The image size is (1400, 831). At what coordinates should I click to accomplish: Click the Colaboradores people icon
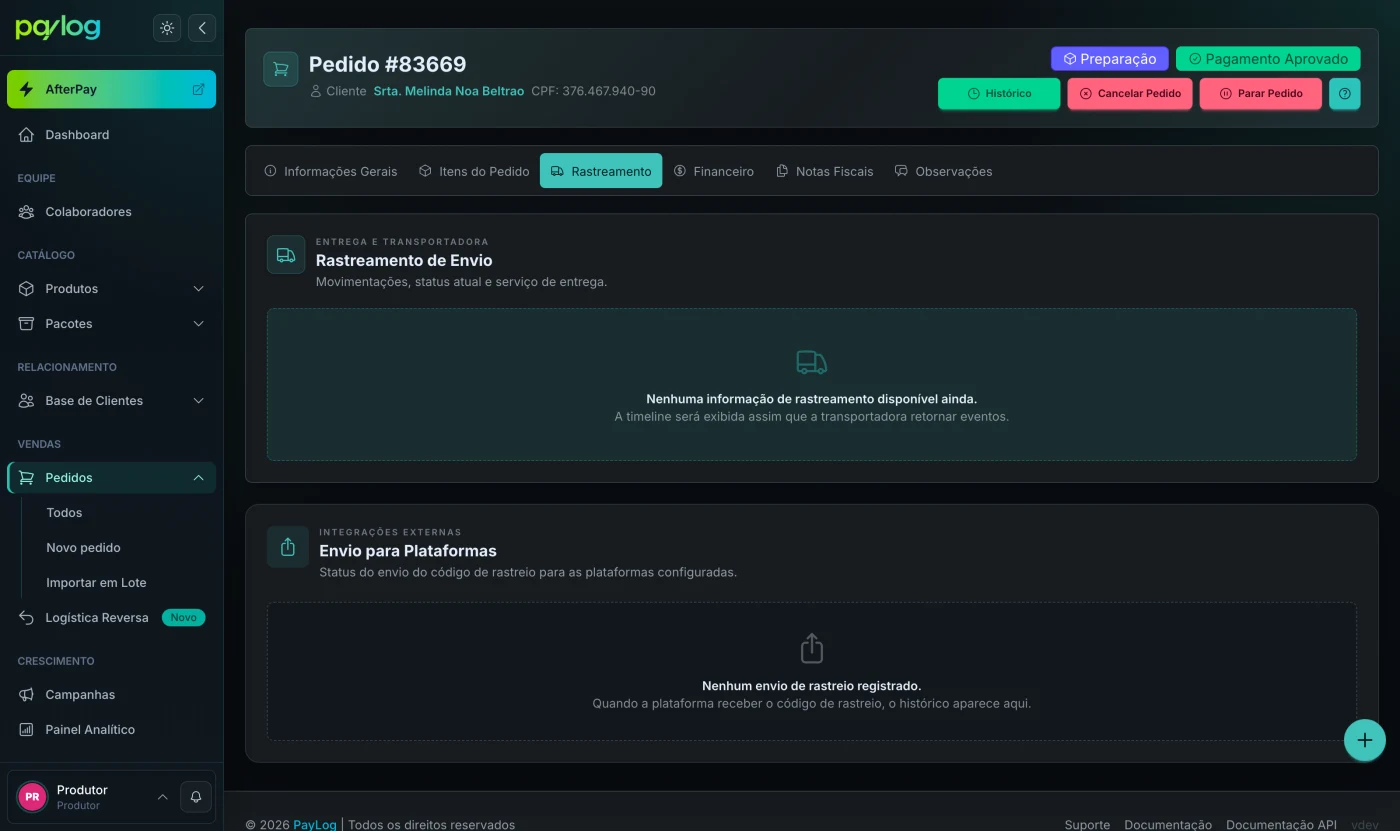26,212
